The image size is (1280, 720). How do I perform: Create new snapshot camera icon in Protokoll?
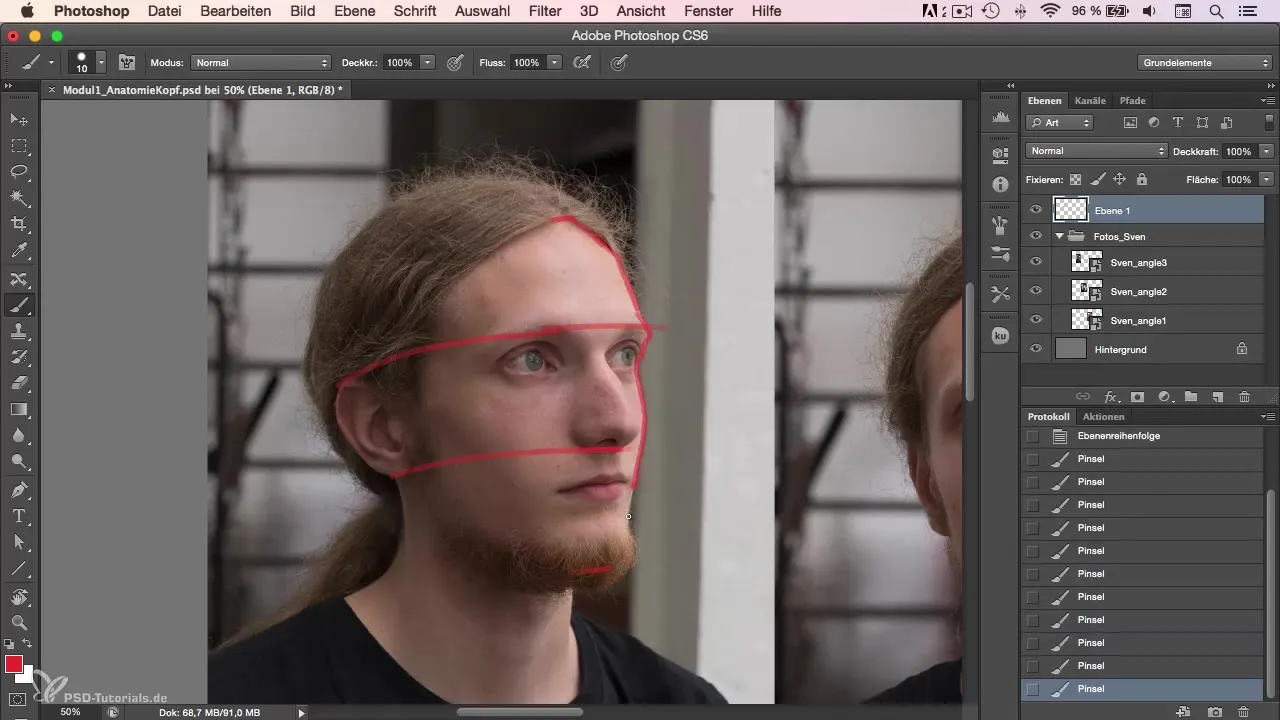[1214, 712]
